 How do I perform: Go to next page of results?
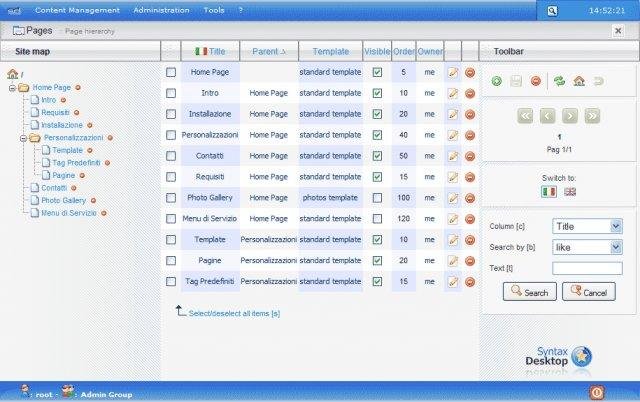tap(570, 116)
